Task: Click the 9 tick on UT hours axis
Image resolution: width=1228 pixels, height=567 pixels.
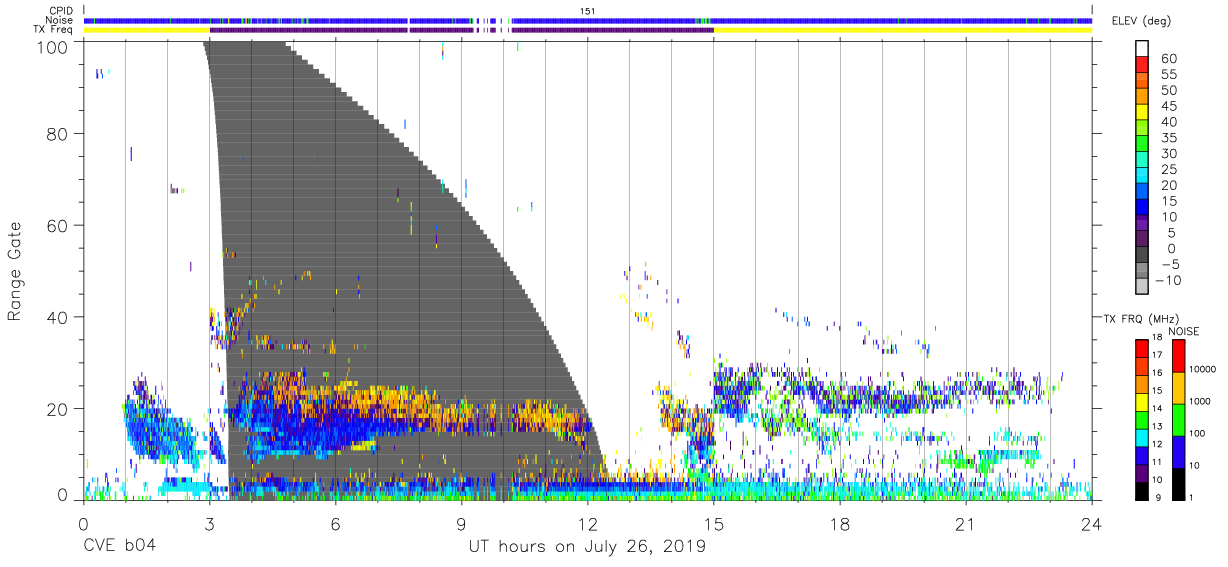Action: tap(462, 522)
